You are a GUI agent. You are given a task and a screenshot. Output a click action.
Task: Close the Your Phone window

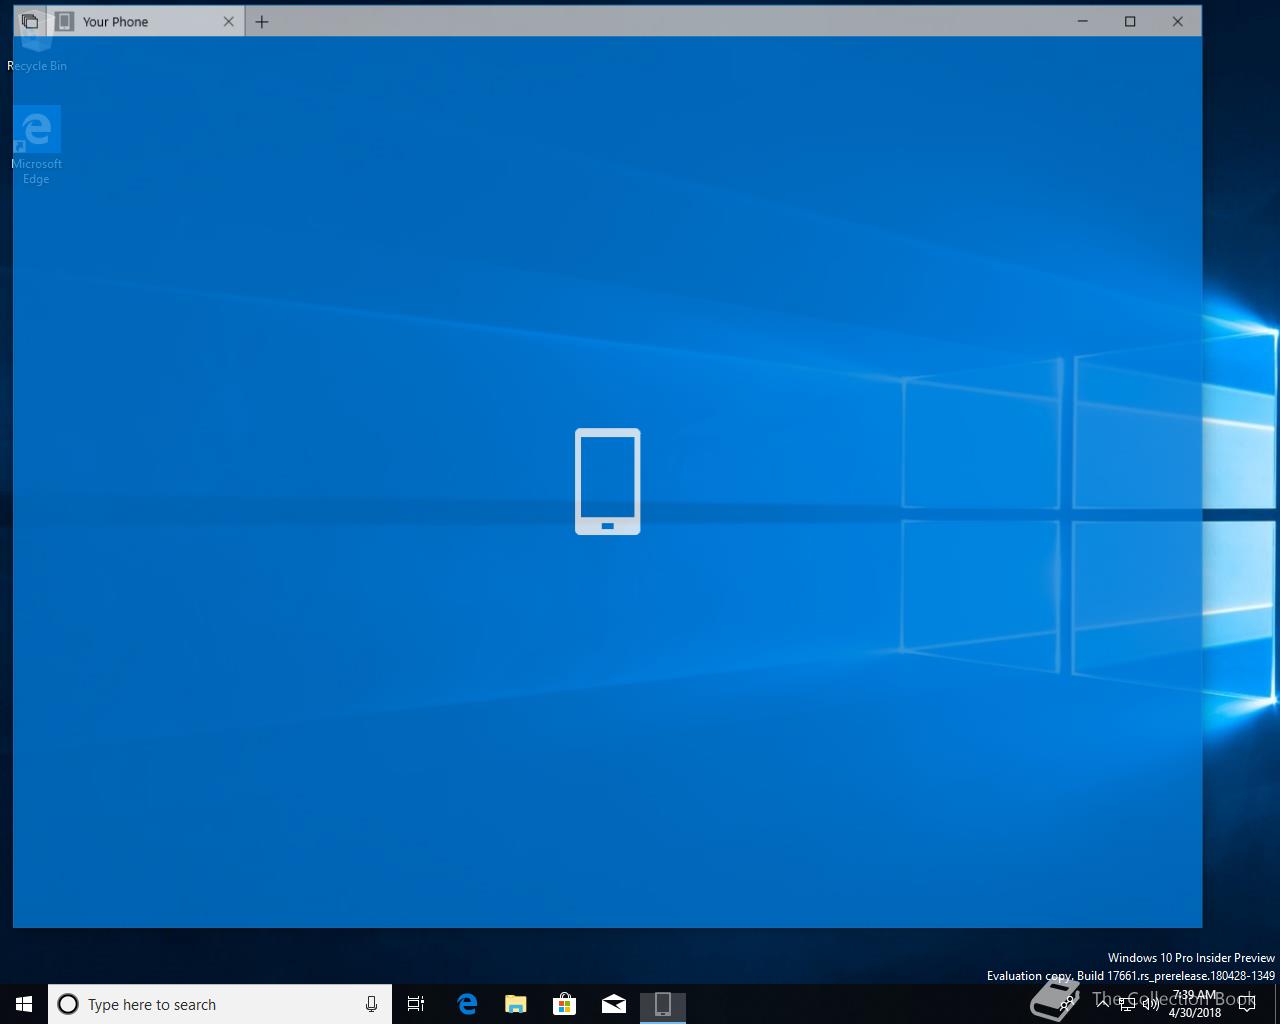click(x=1178, y=21)
